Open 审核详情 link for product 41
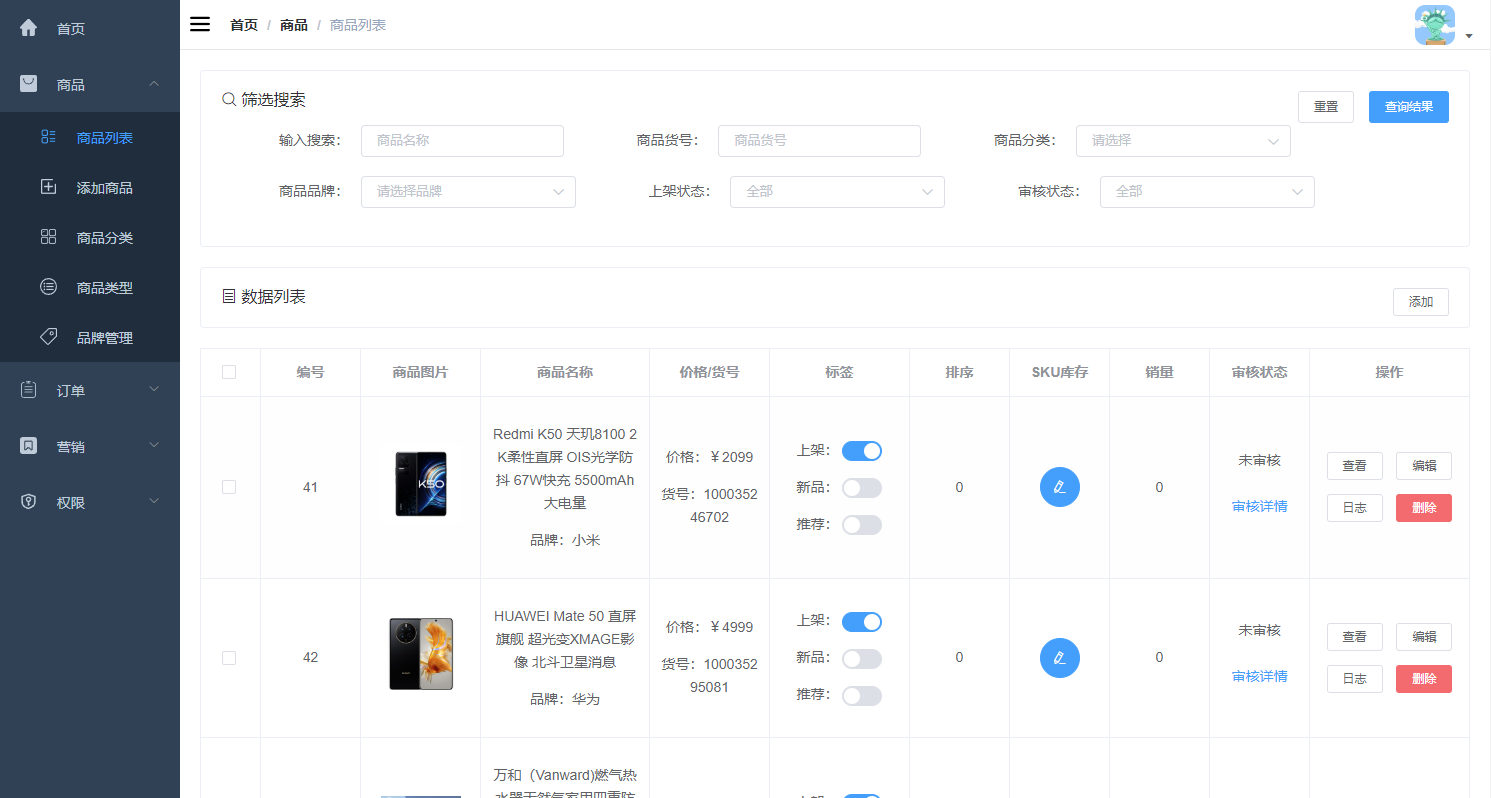The image size is (1491, 798). coord(1260,506)
